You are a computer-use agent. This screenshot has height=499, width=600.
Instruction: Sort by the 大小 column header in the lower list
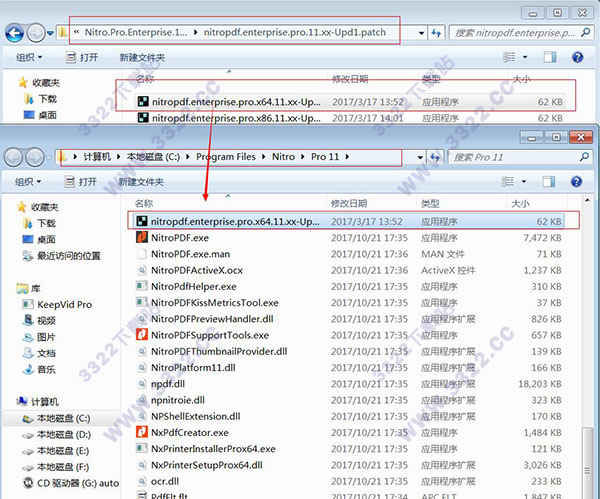point(520,204)
